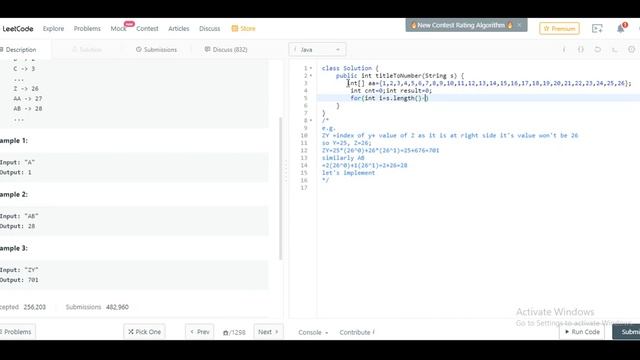Close the New Contest Rating Algorithm banner
Screen dimensions: 640x360
(519, 25)
